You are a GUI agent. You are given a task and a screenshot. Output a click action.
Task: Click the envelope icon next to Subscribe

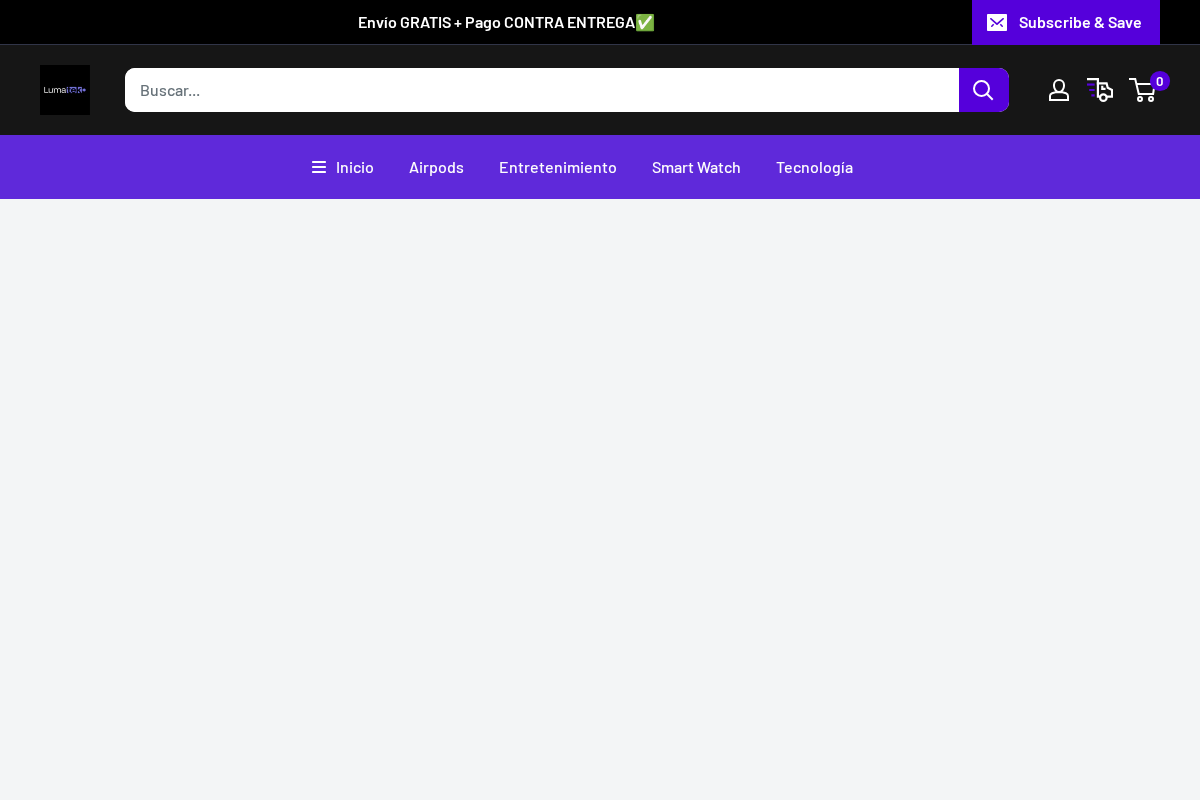[x=997, y=22]
